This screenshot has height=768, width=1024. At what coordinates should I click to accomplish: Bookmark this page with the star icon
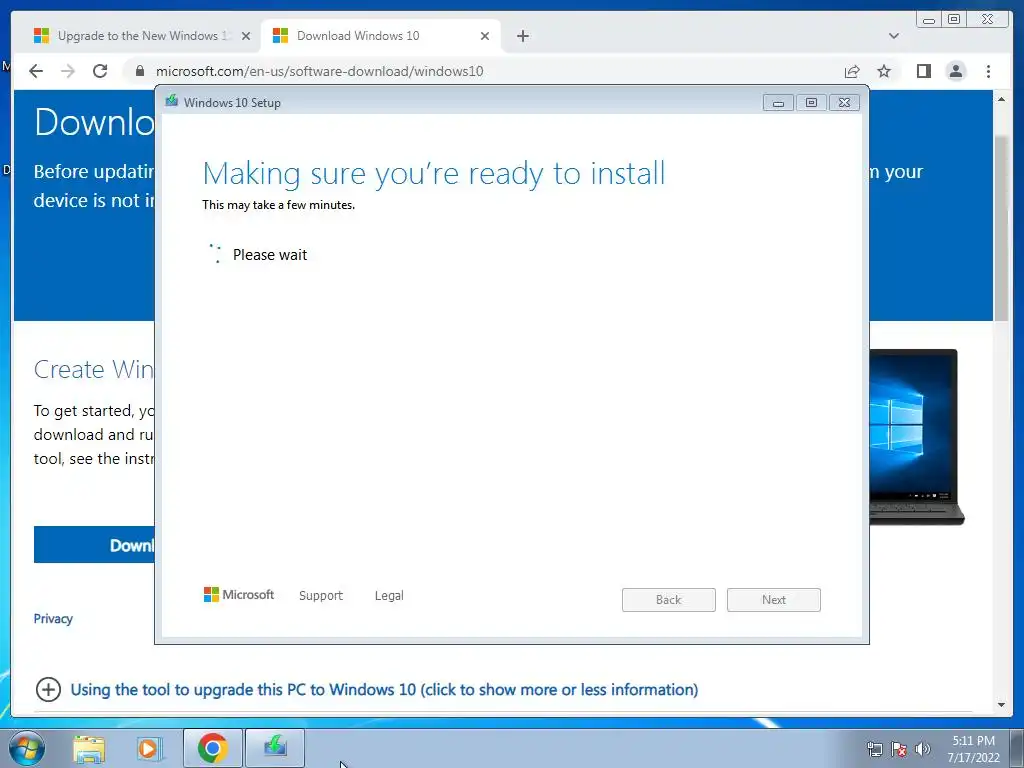coord(884,71)
